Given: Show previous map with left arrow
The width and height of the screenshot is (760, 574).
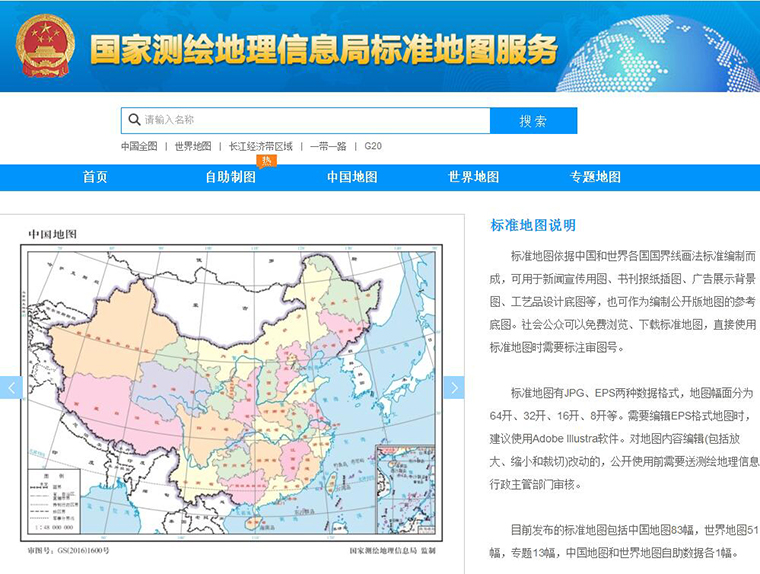Looking at the screenshot, I should (x=11, y=387).
